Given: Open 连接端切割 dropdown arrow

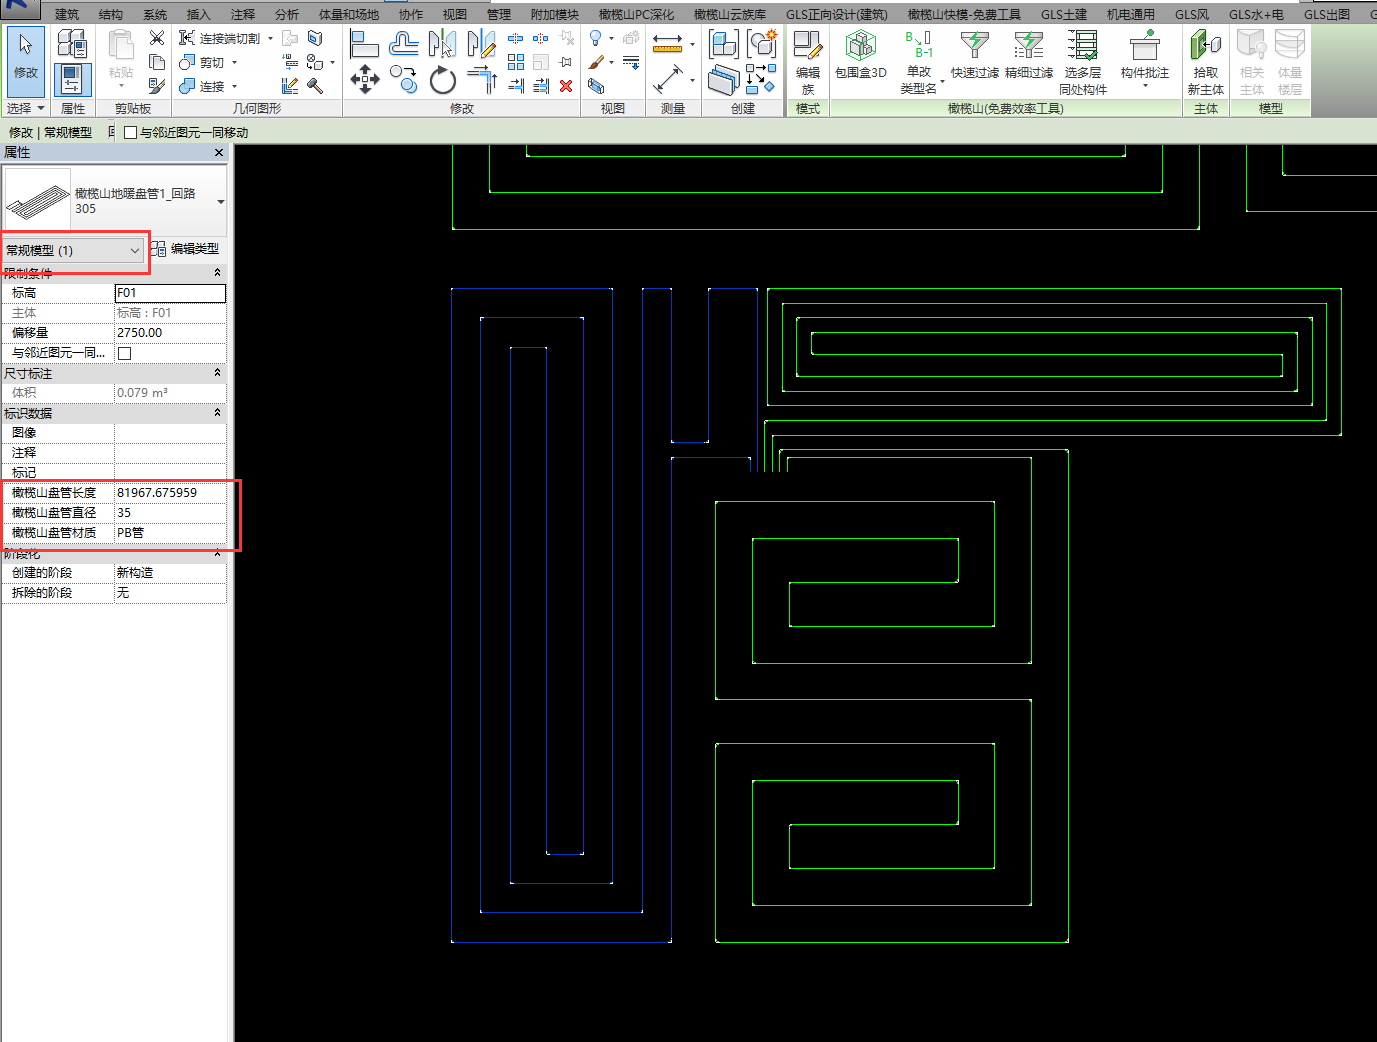Looking at the screenshot, I should pyautogui.click(x=270, y=38).
